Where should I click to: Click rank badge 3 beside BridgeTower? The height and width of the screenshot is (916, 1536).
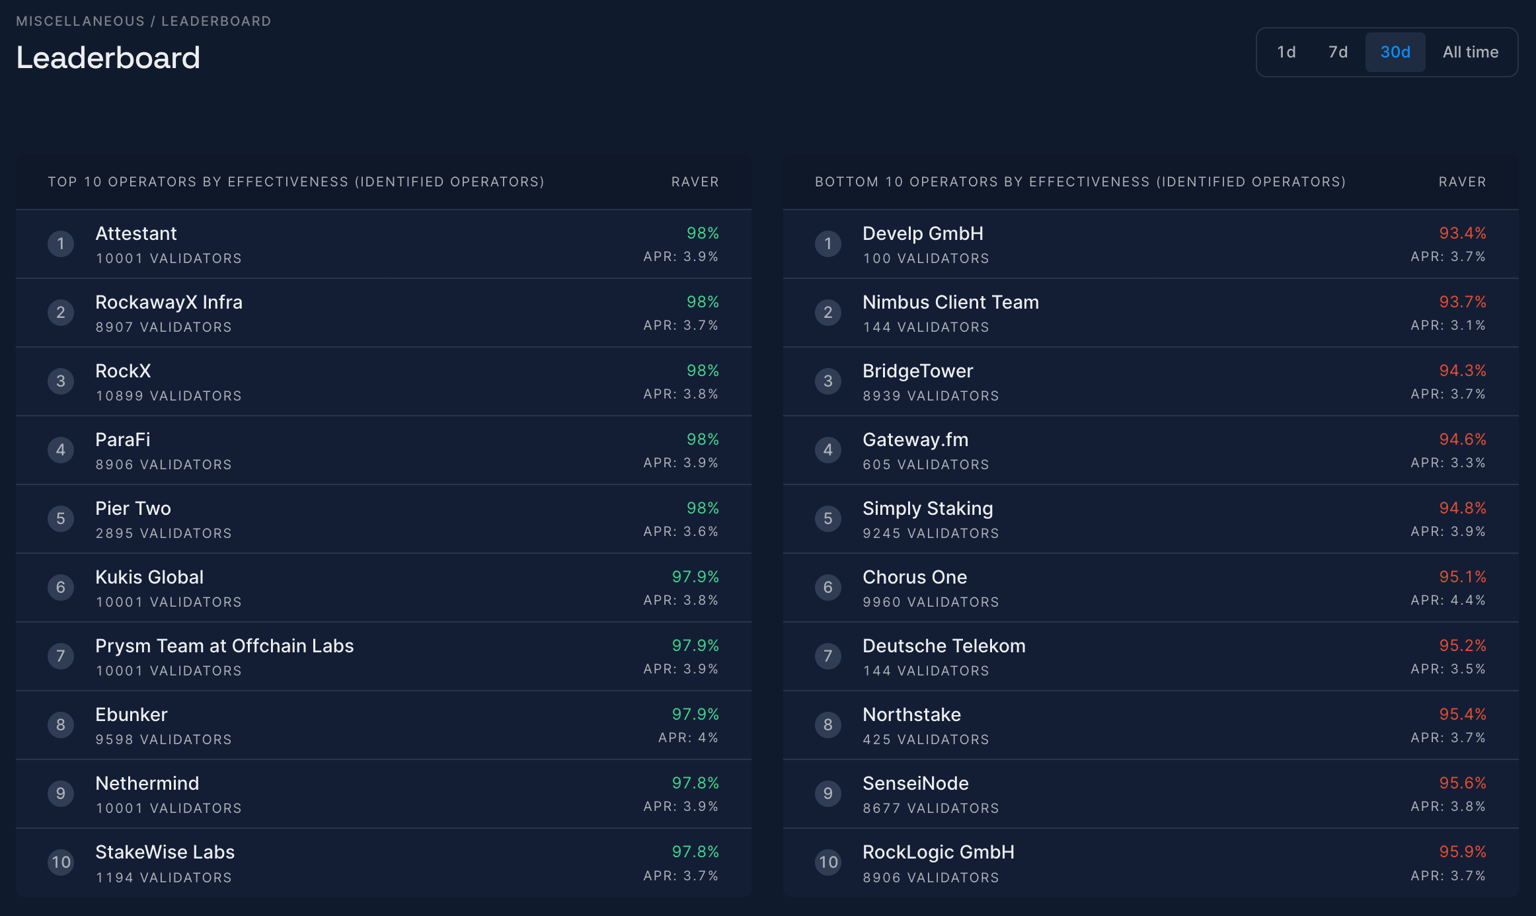pyautogui.click(x=828, y=381)
